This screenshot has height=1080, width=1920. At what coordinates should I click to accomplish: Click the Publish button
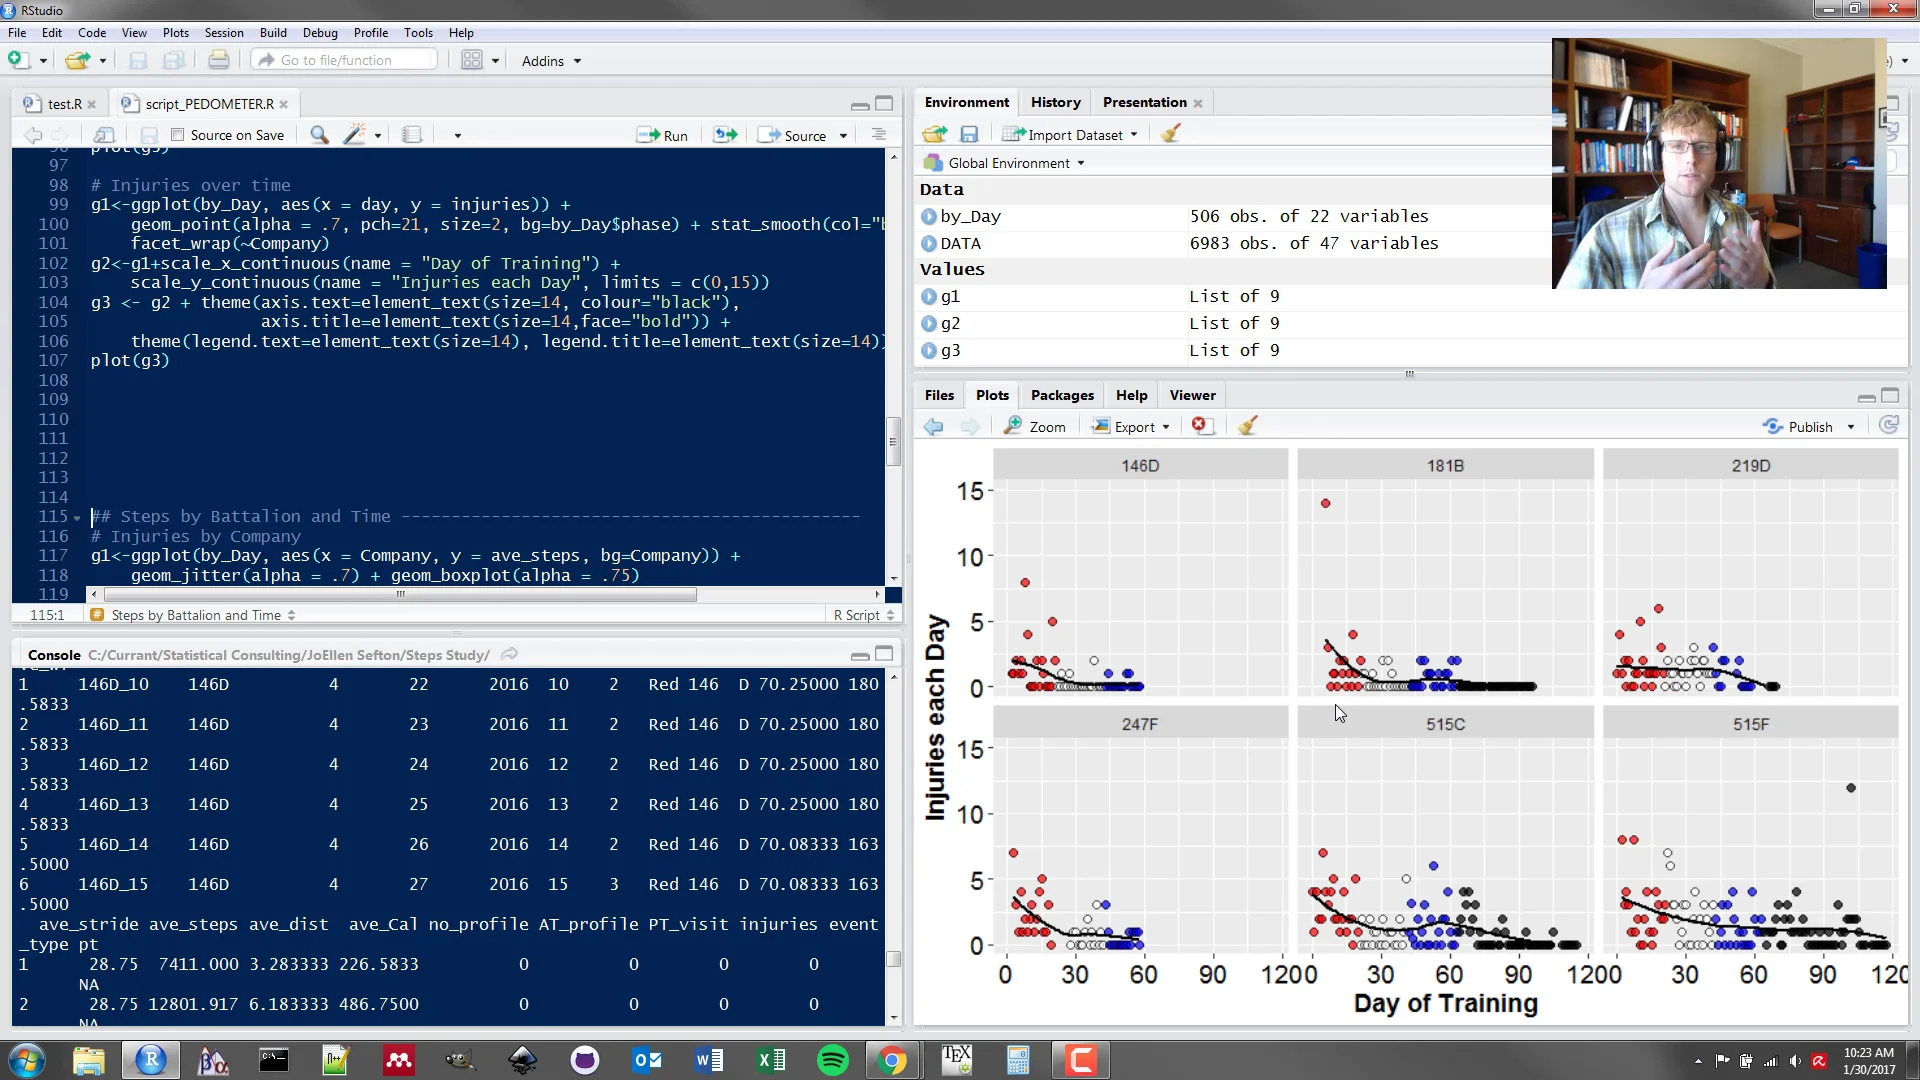tap(1799, 427)
